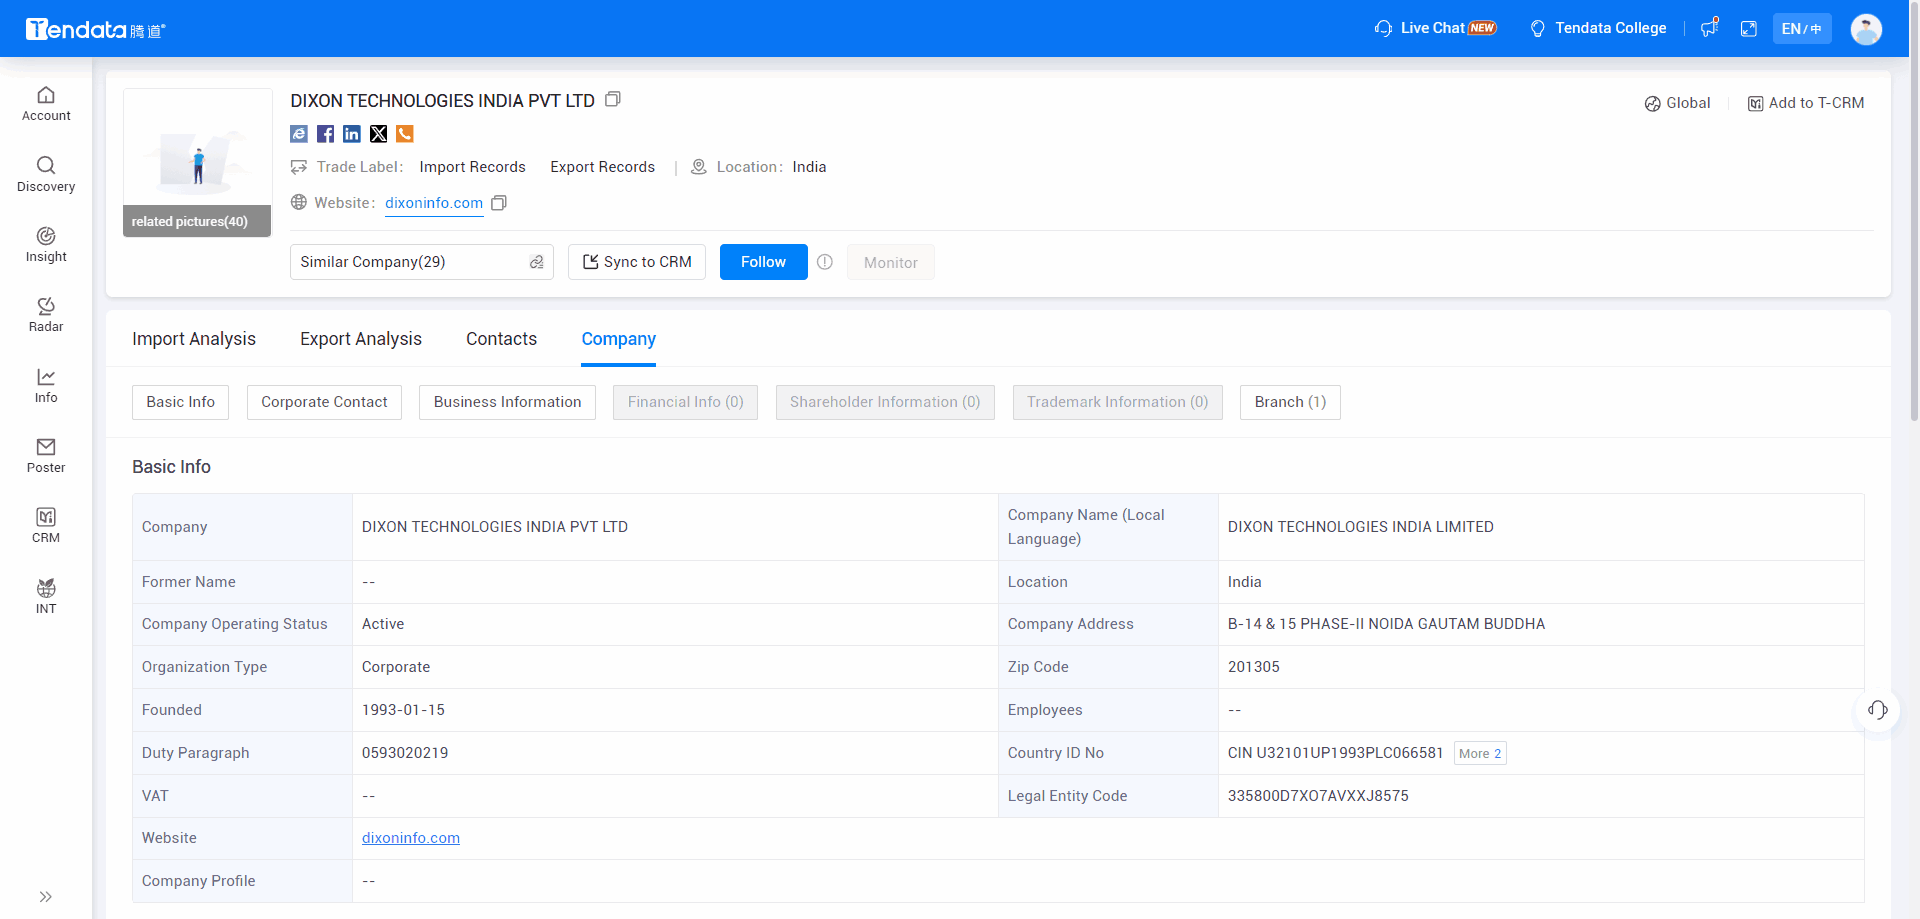Click the orange phone contact icon
Image resolution: width=1920 pixels, height=919 pixels.
405,134
